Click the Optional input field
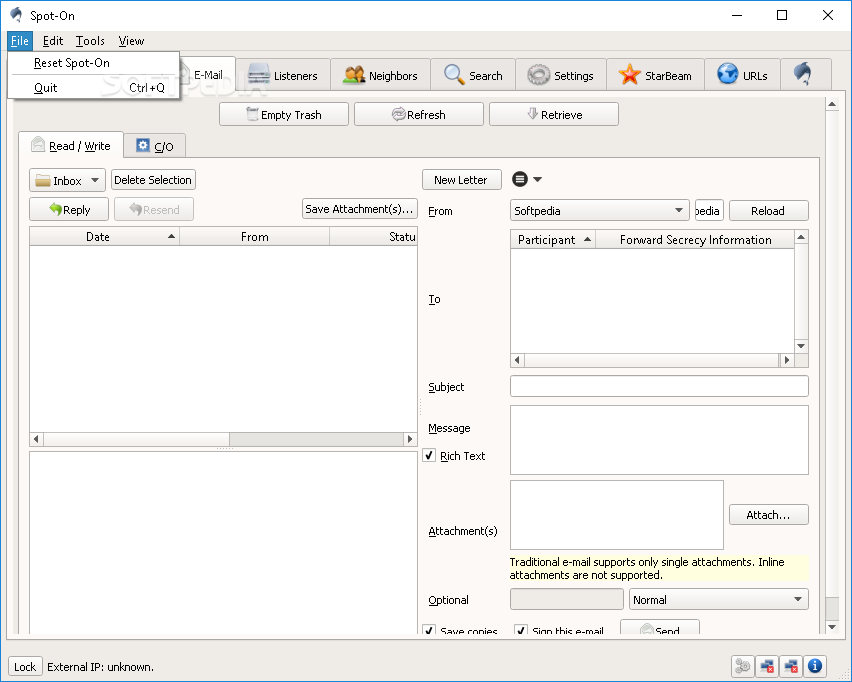 (567, 599)
